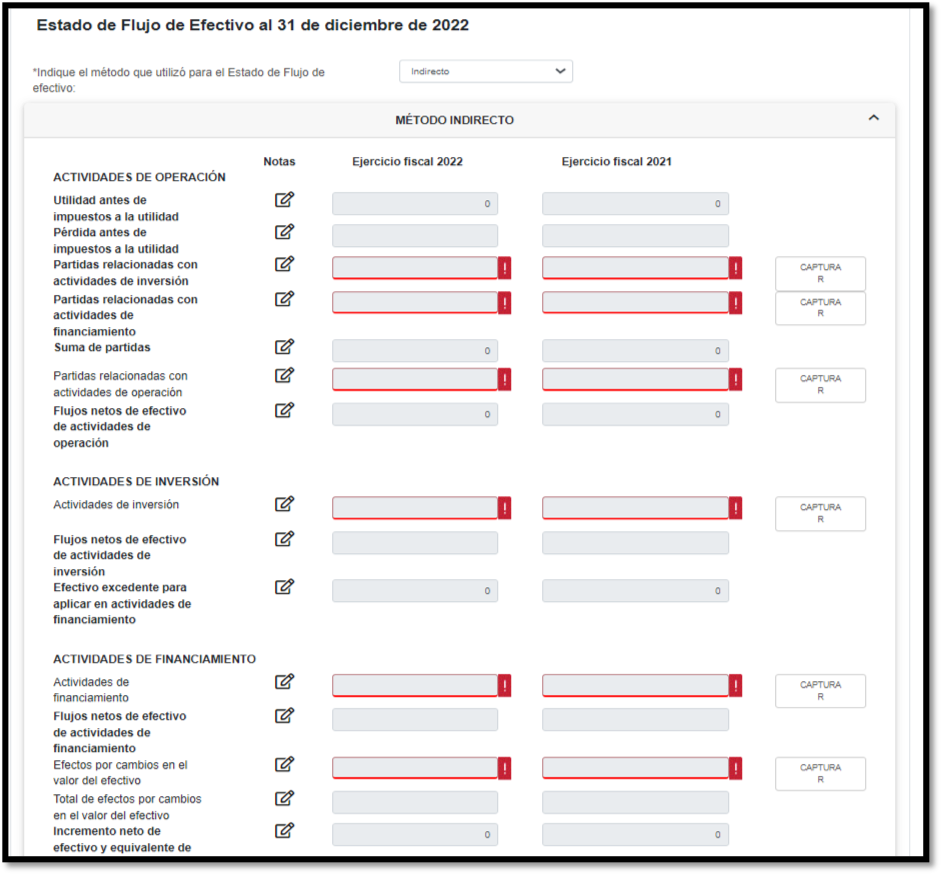Select 2022 field for Actividades de financiamiento

click(415, 686)
